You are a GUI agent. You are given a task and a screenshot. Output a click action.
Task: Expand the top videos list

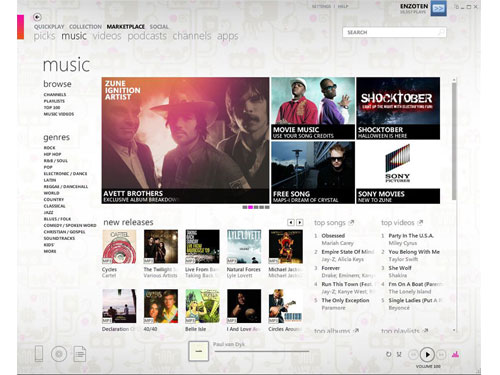420,222
